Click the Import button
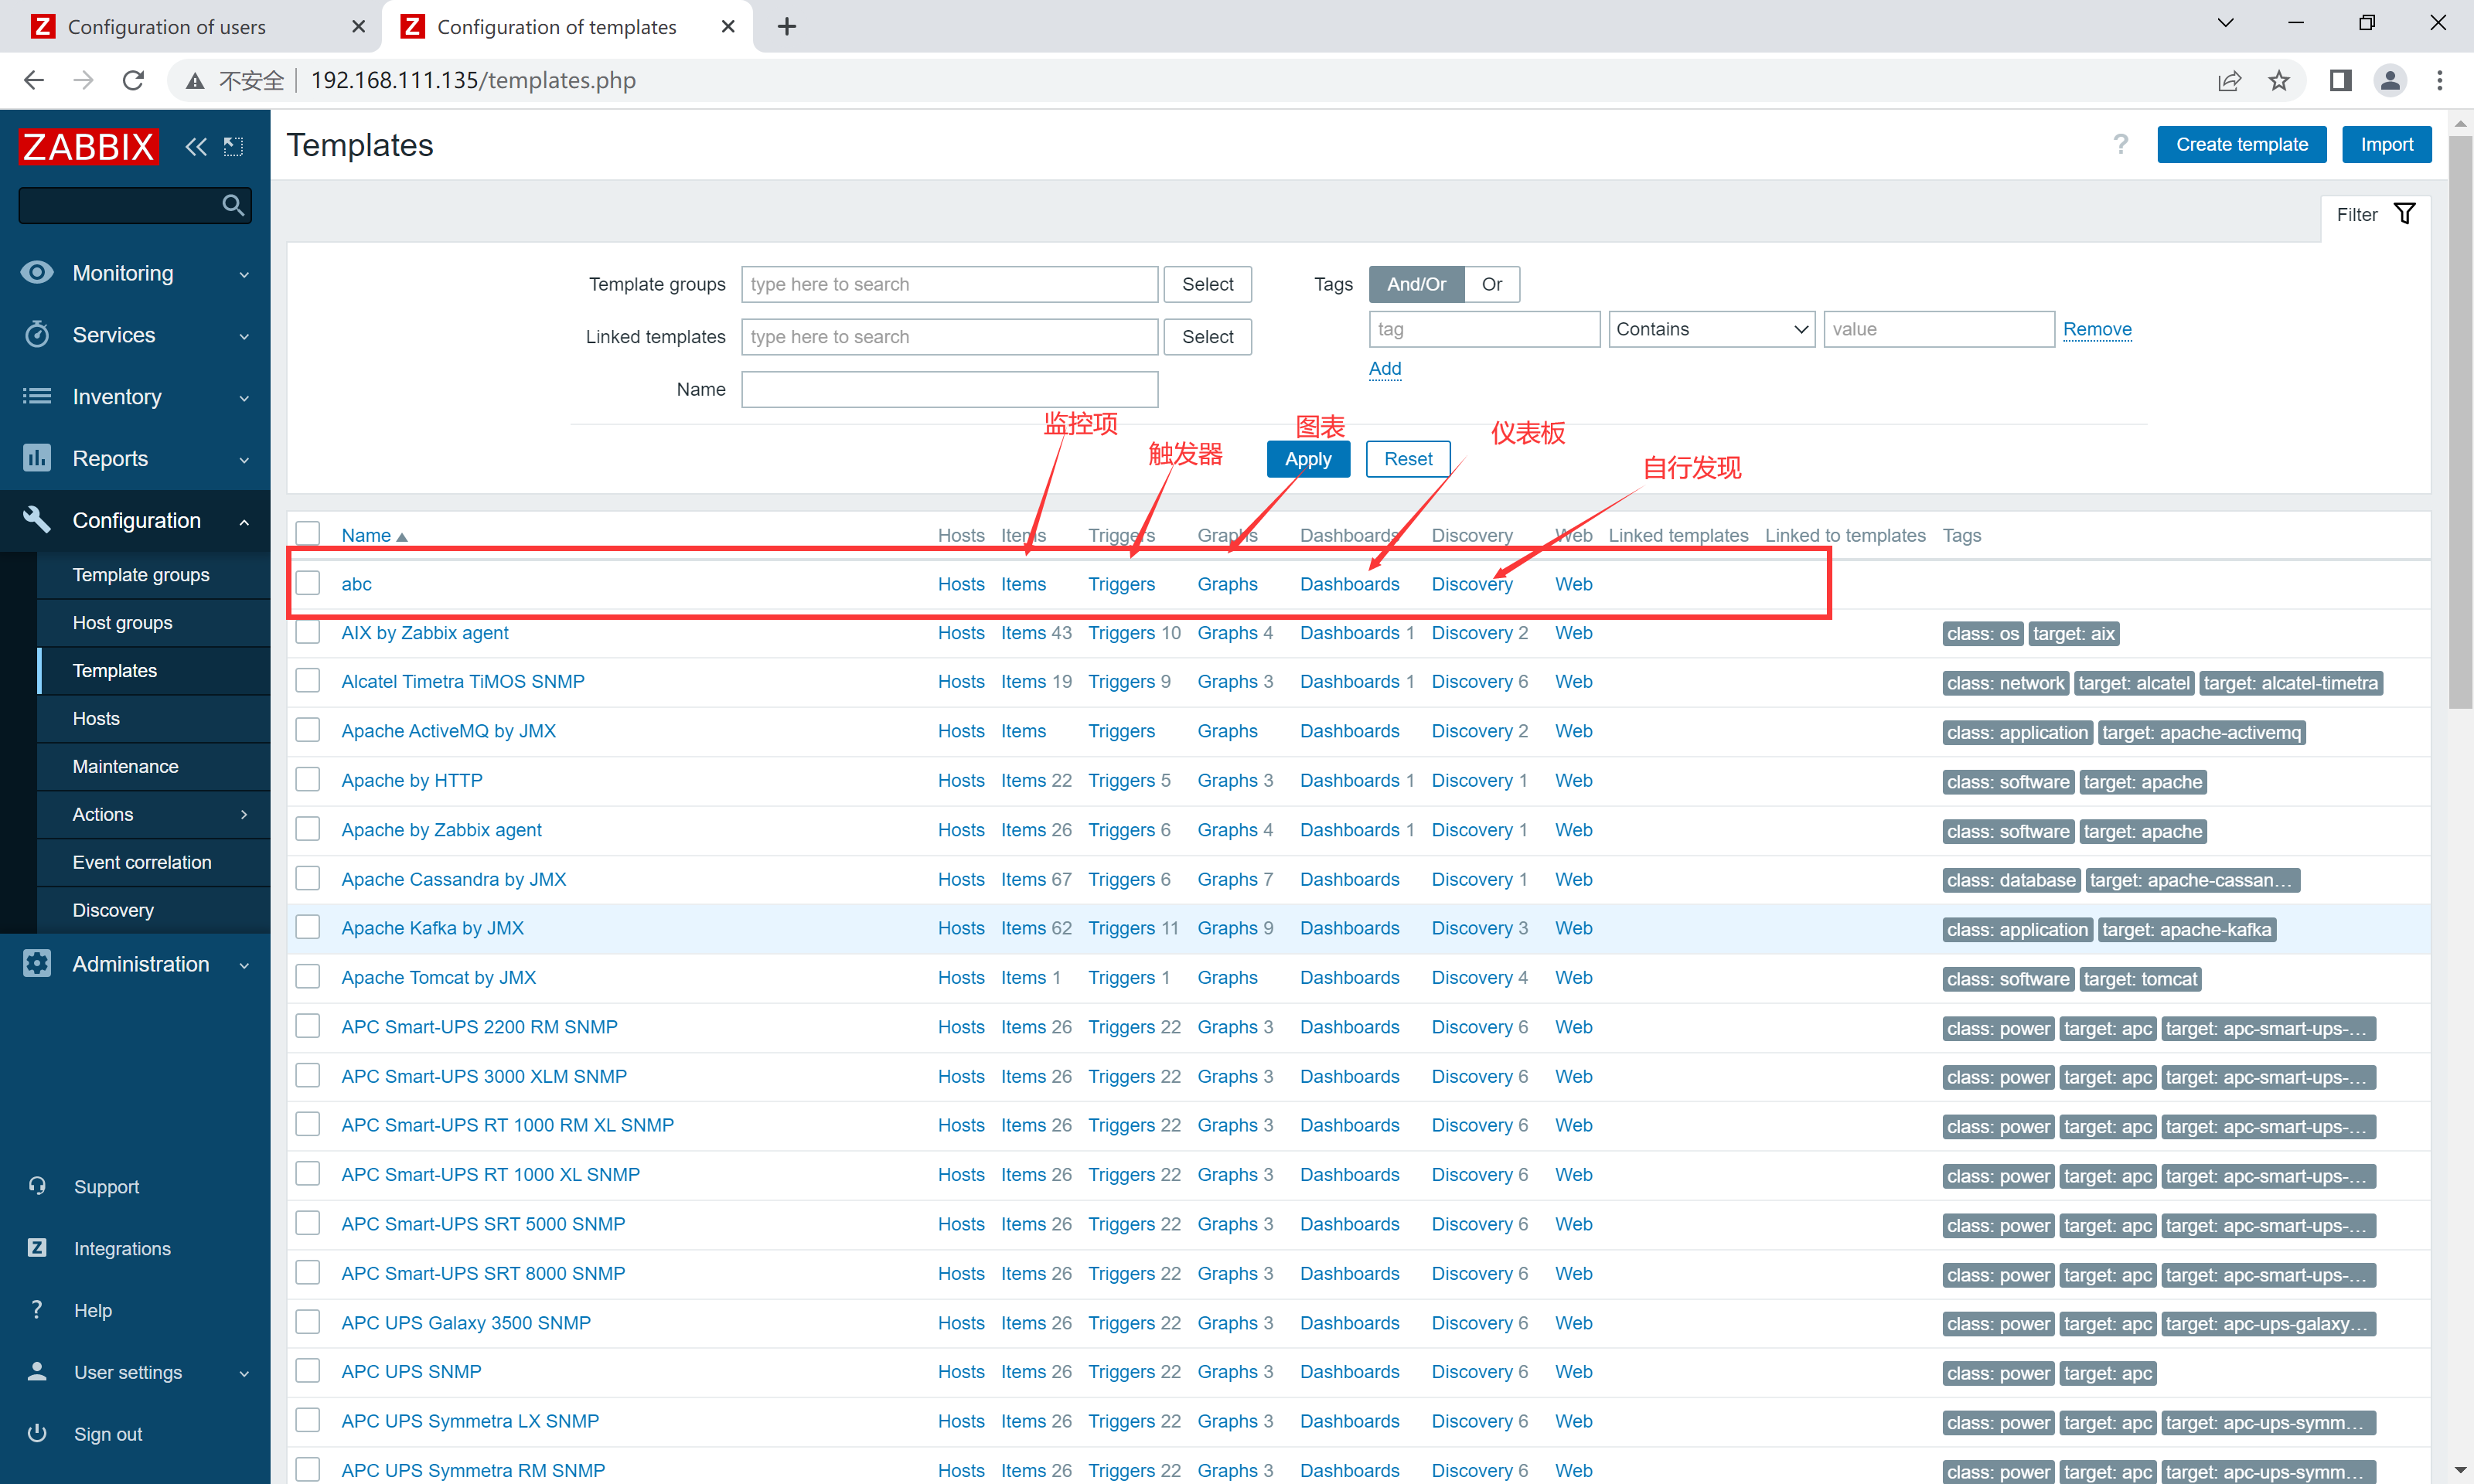This screenshot has width=2474, height=1484. click(2386, 145)
